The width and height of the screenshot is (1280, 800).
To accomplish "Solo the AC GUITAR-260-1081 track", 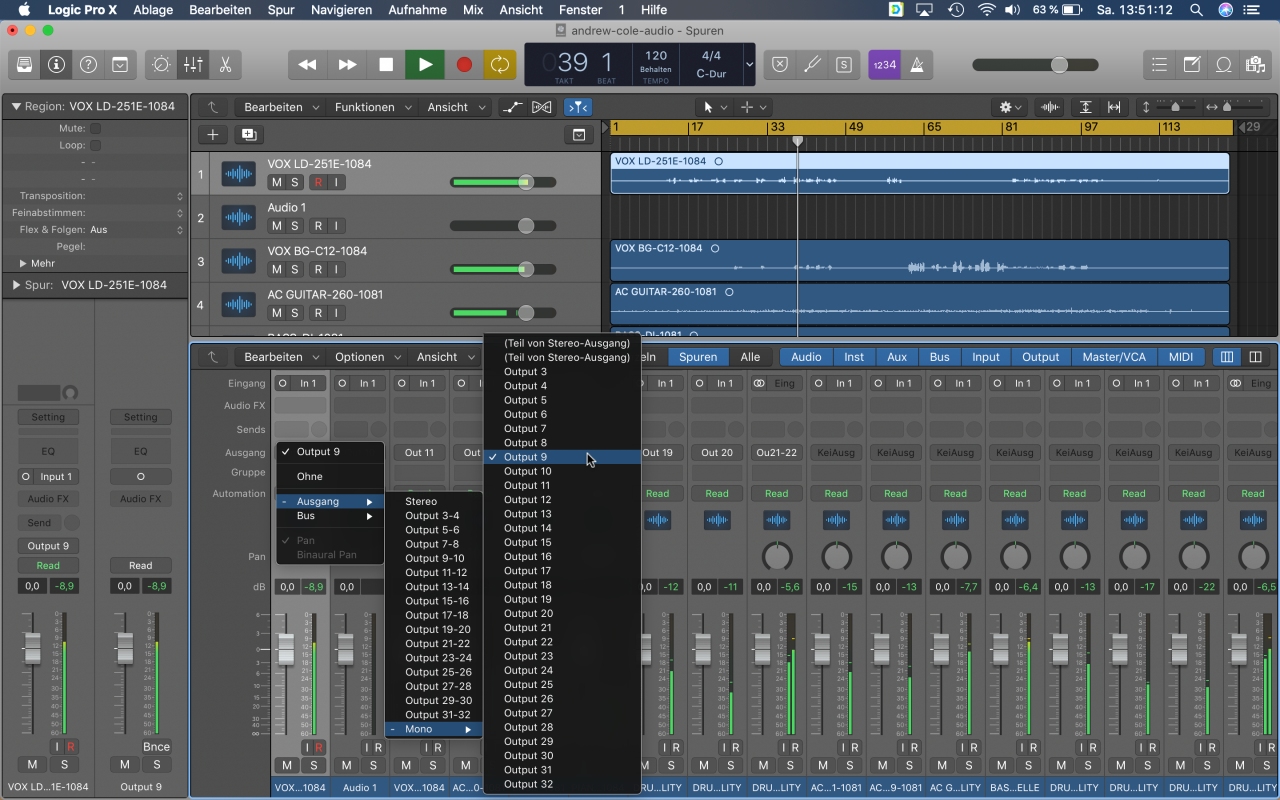I will pyautogui.click(x=295, y=313).
